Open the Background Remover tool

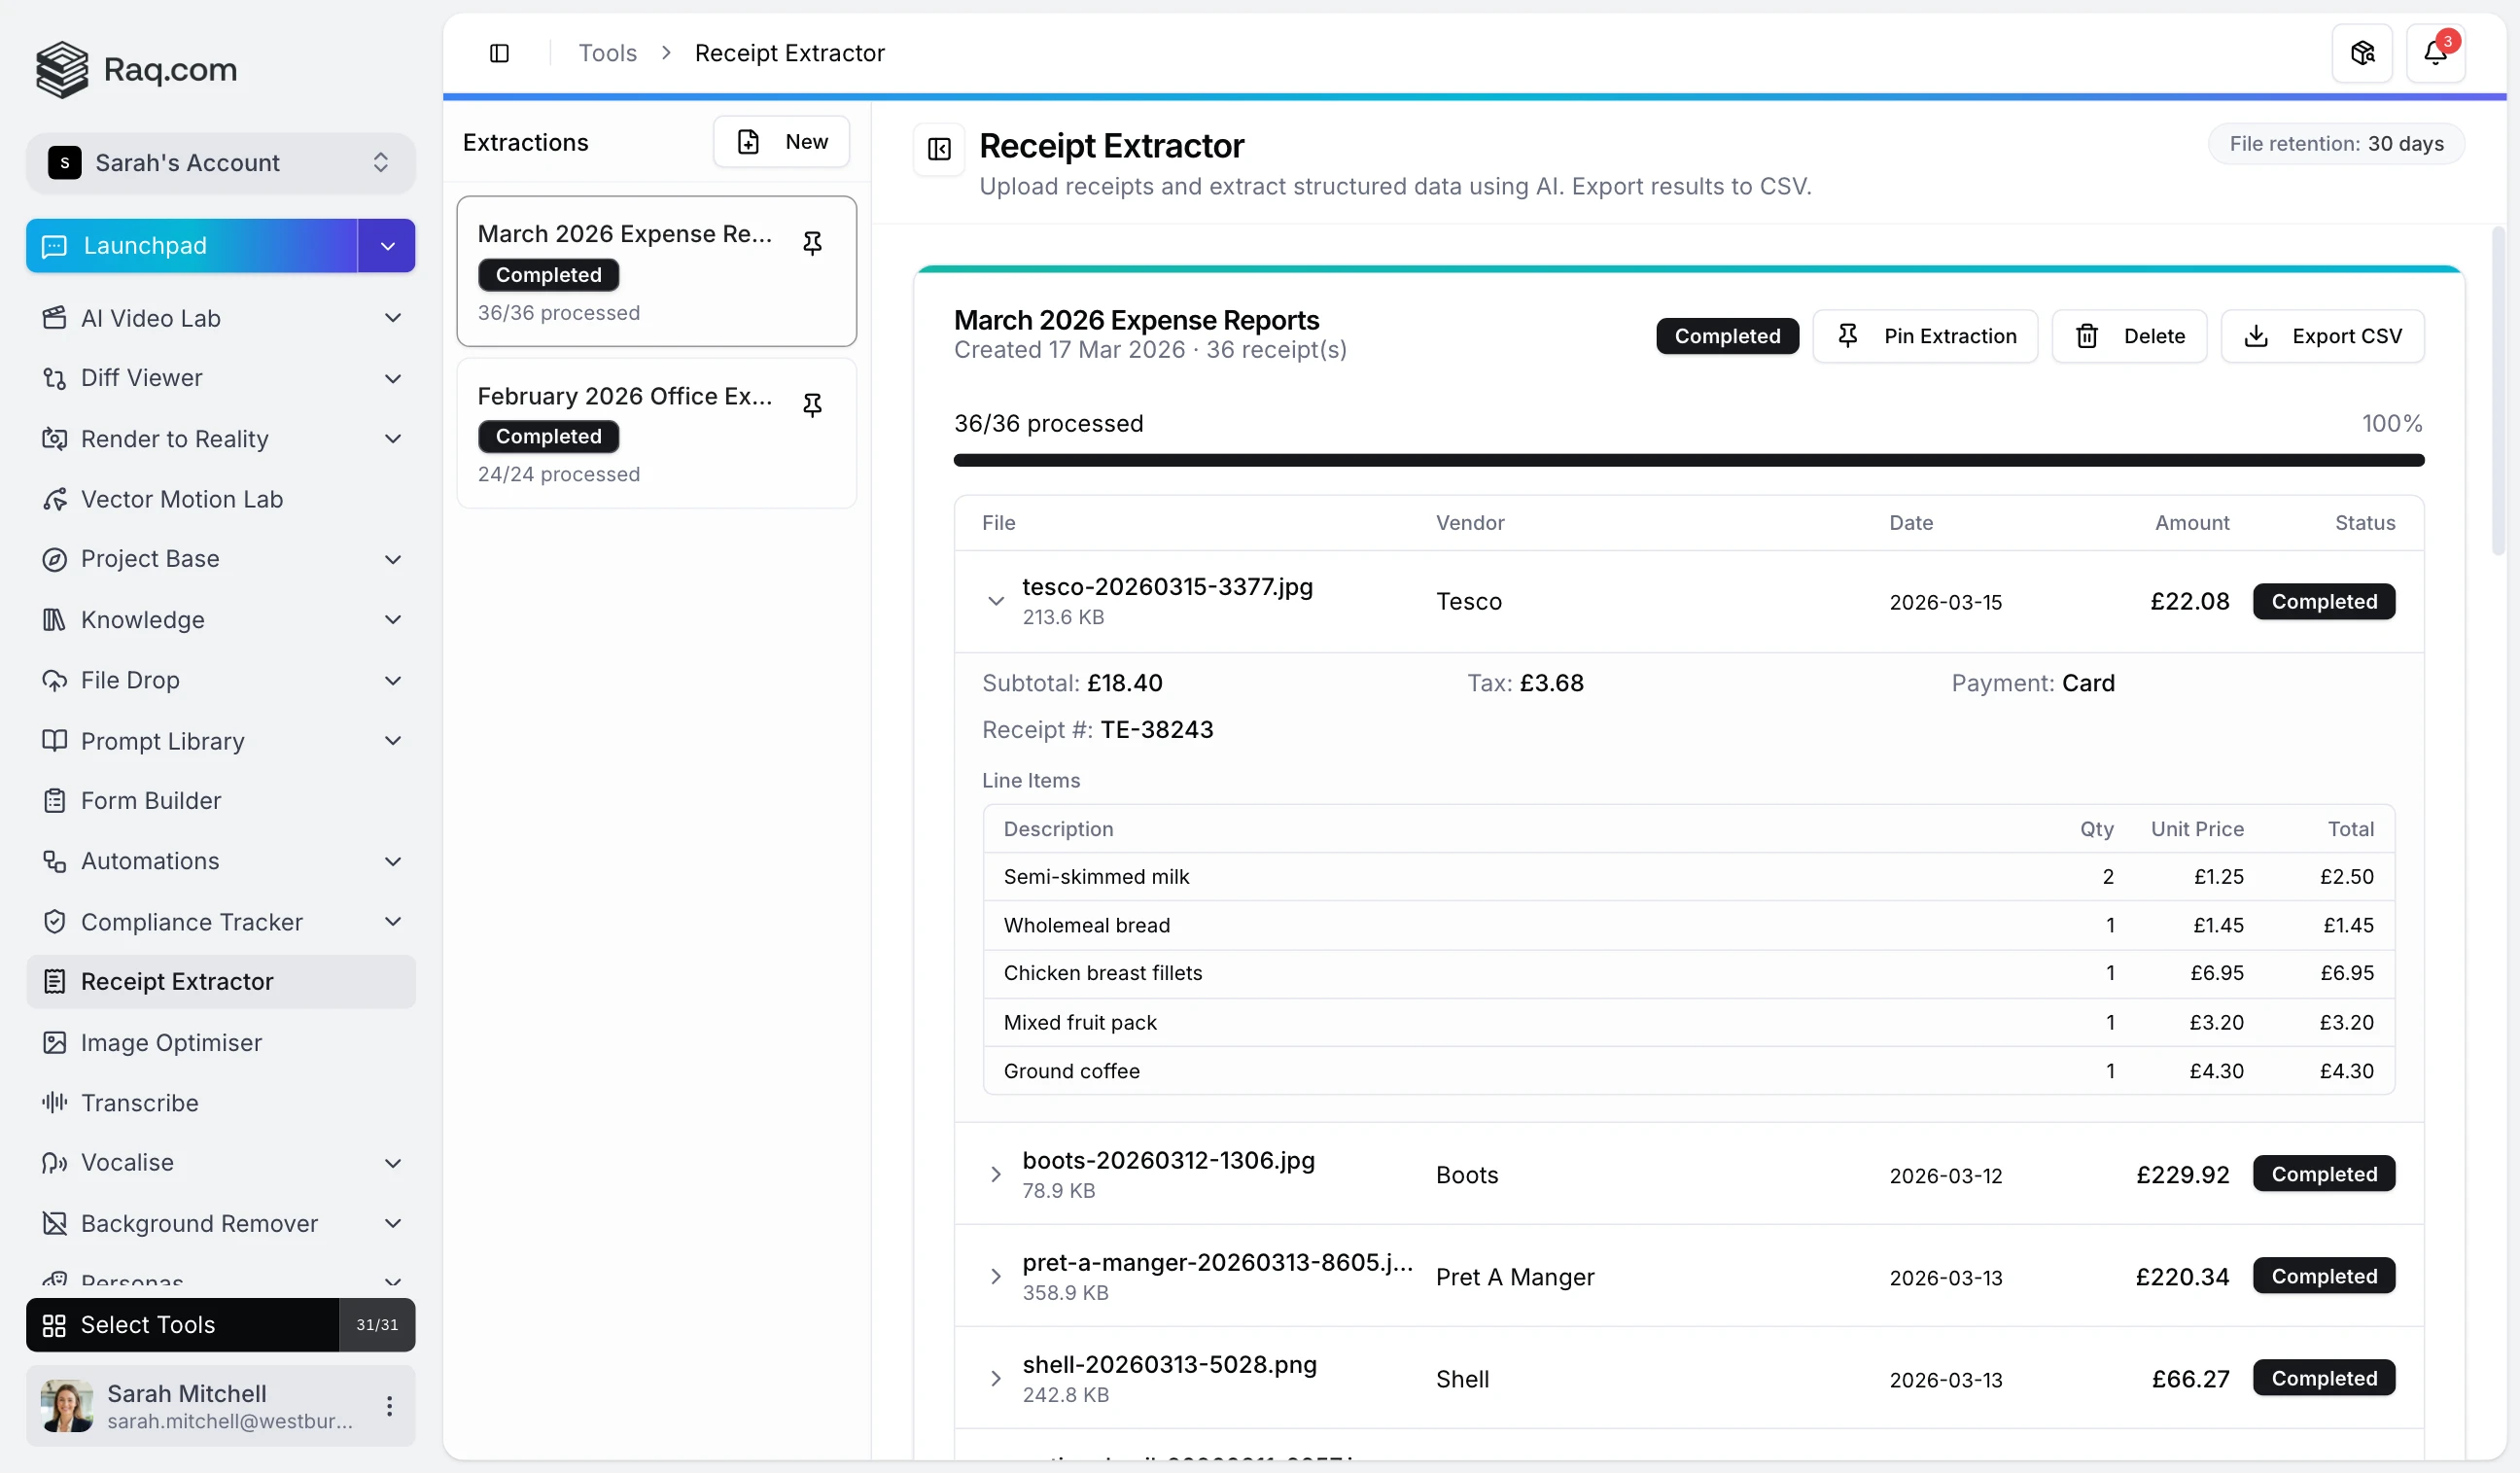pyautogui.click(x=198, y=1223)
